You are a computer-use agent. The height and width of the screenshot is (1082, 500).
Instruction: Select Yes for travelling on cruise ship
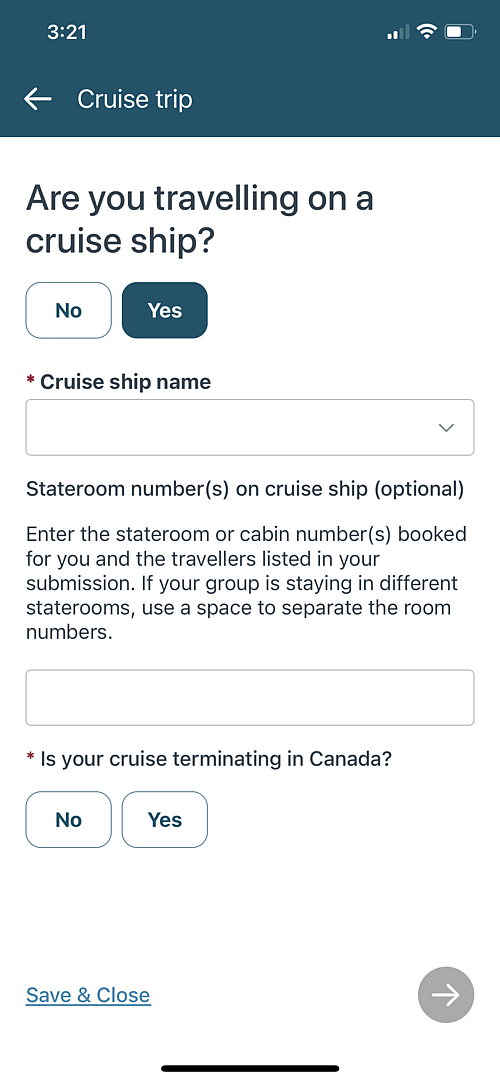pos(165,311)
